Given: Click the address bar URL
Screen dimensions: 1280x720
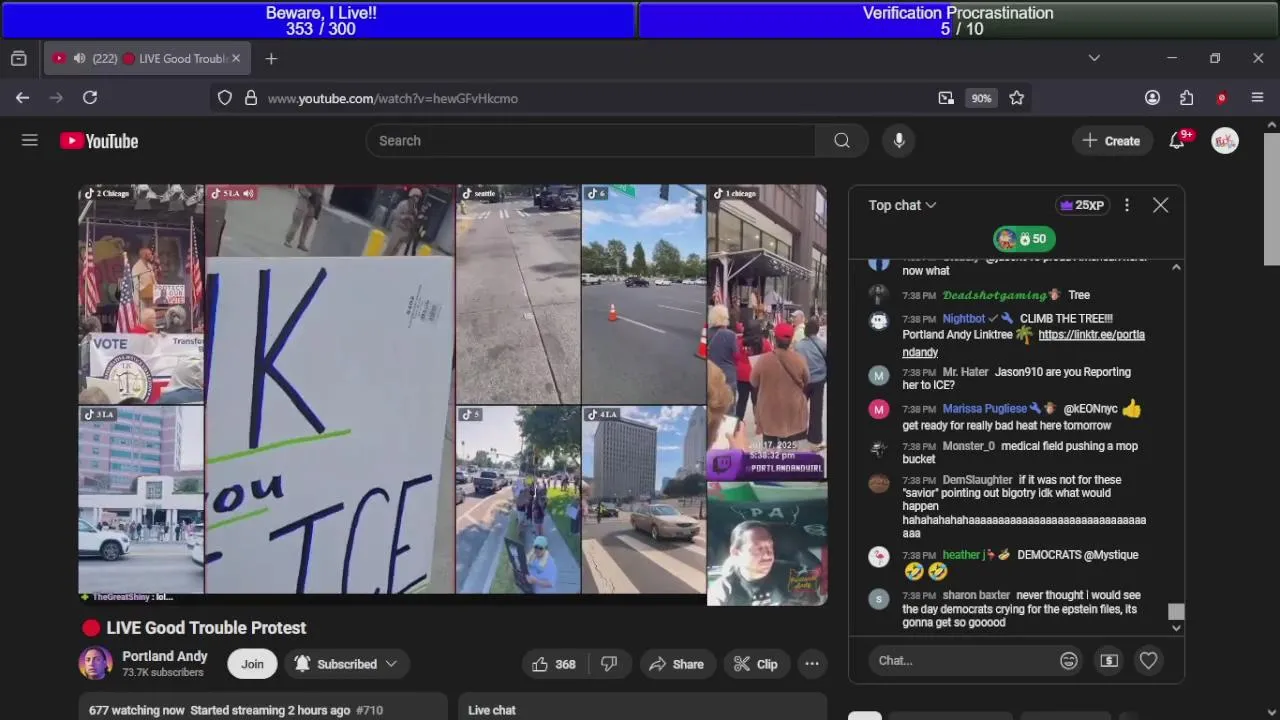Looking at the screenshot, I should click(x=393, y=98).
